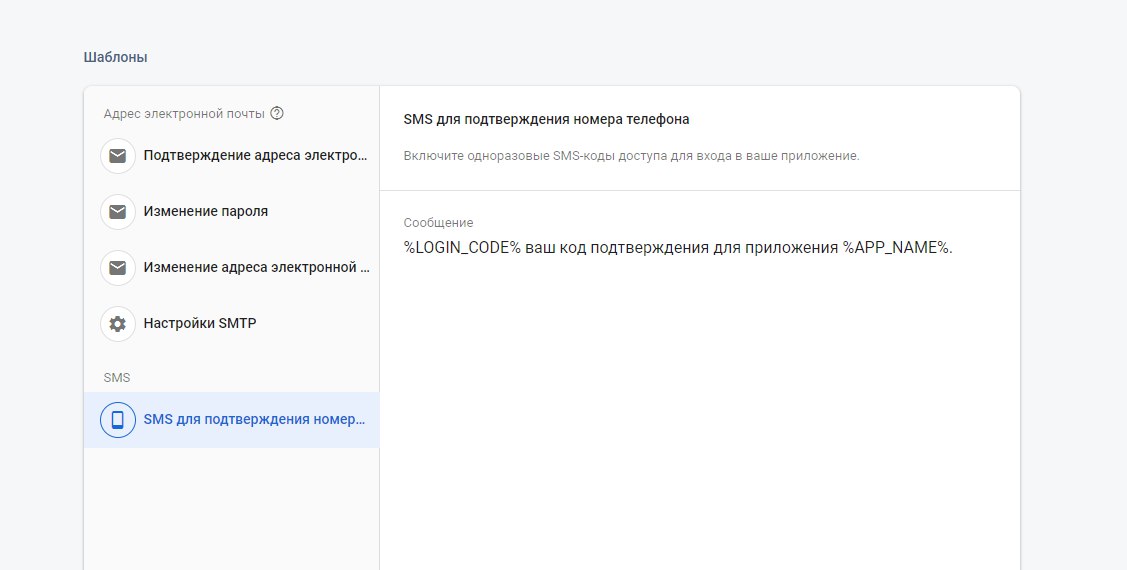Click the Сообщение field label
The height and width of the screenshot is (570, 1127).
(438, 223)
